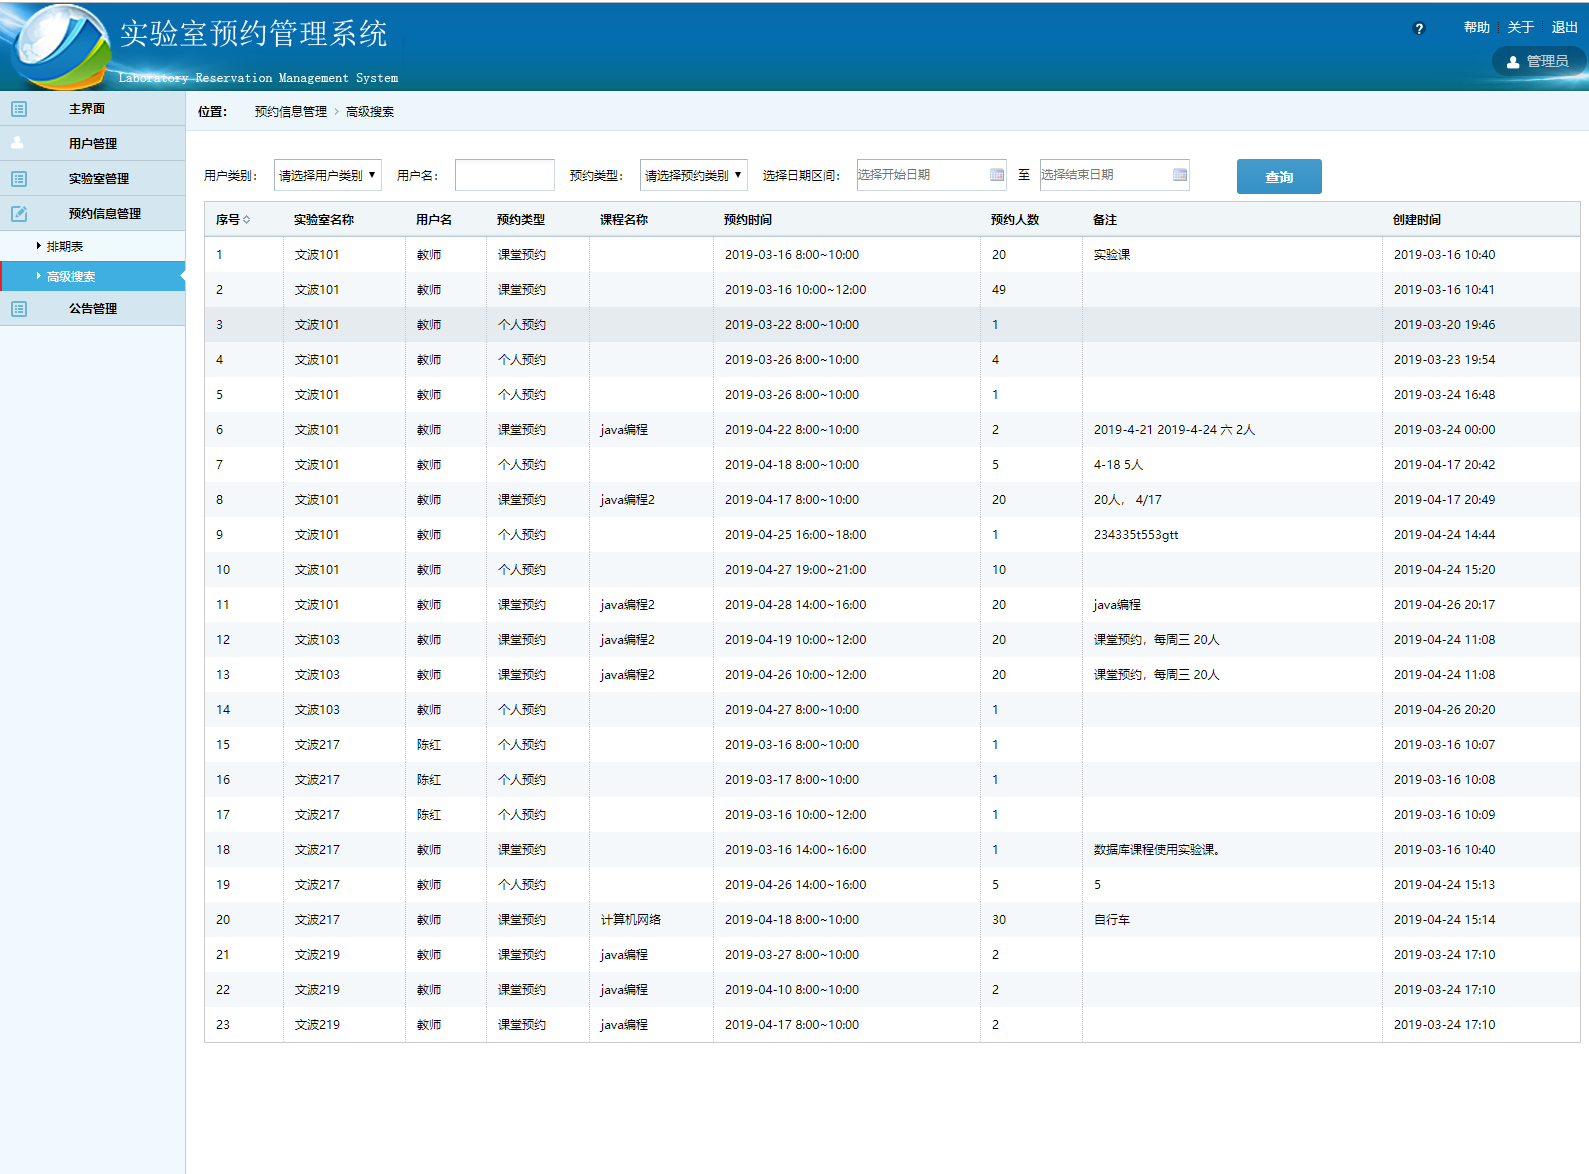Viewport: 1589px width, 1174px height.
Task: Click the help question mark icon
Action: pos(1418,28)
